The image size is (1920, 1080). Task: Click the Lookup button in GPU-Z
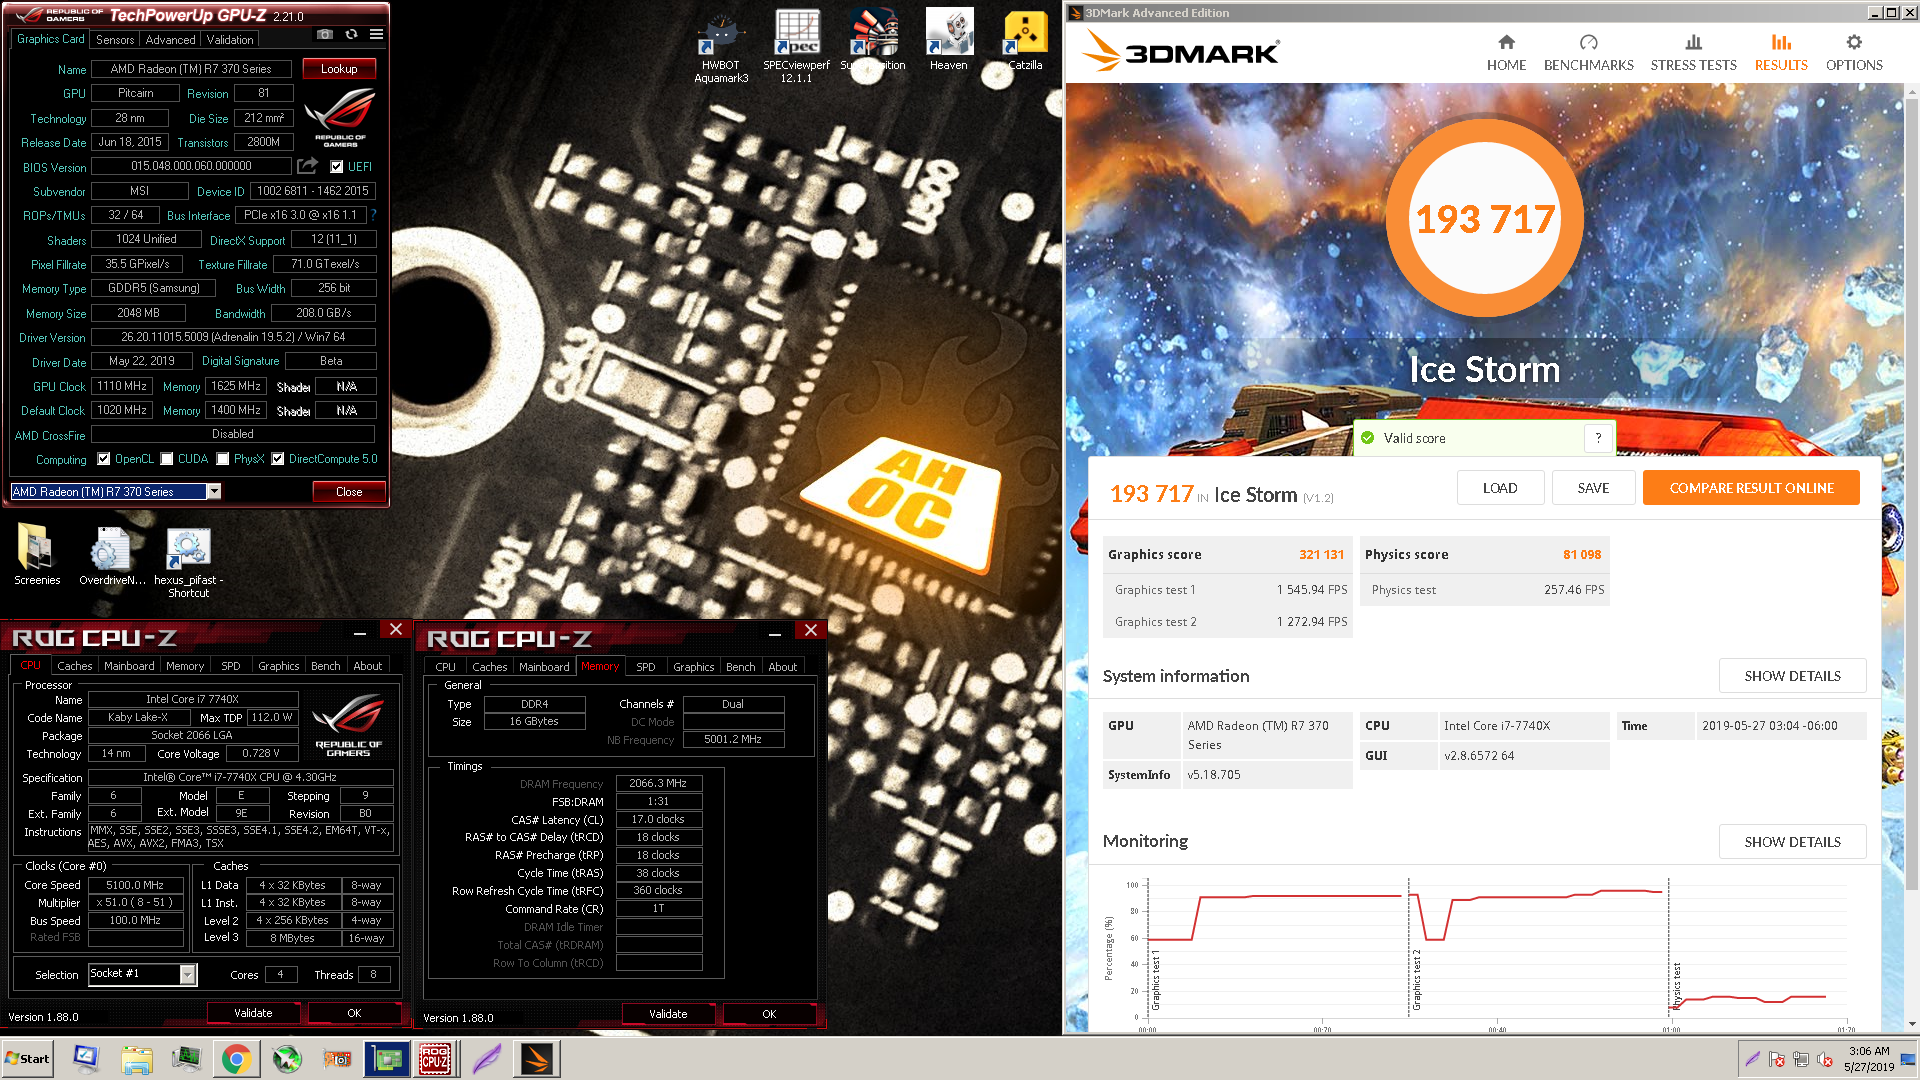(x=339, y=69)
